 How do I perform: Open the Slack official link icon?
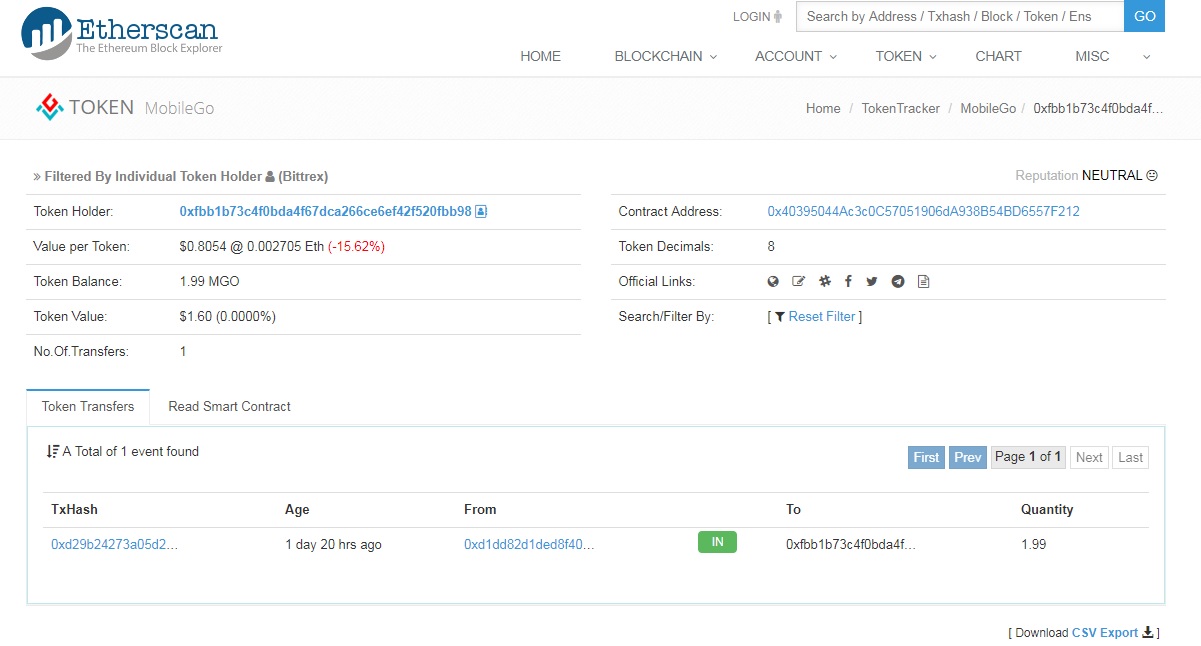(x=824, y=282)
